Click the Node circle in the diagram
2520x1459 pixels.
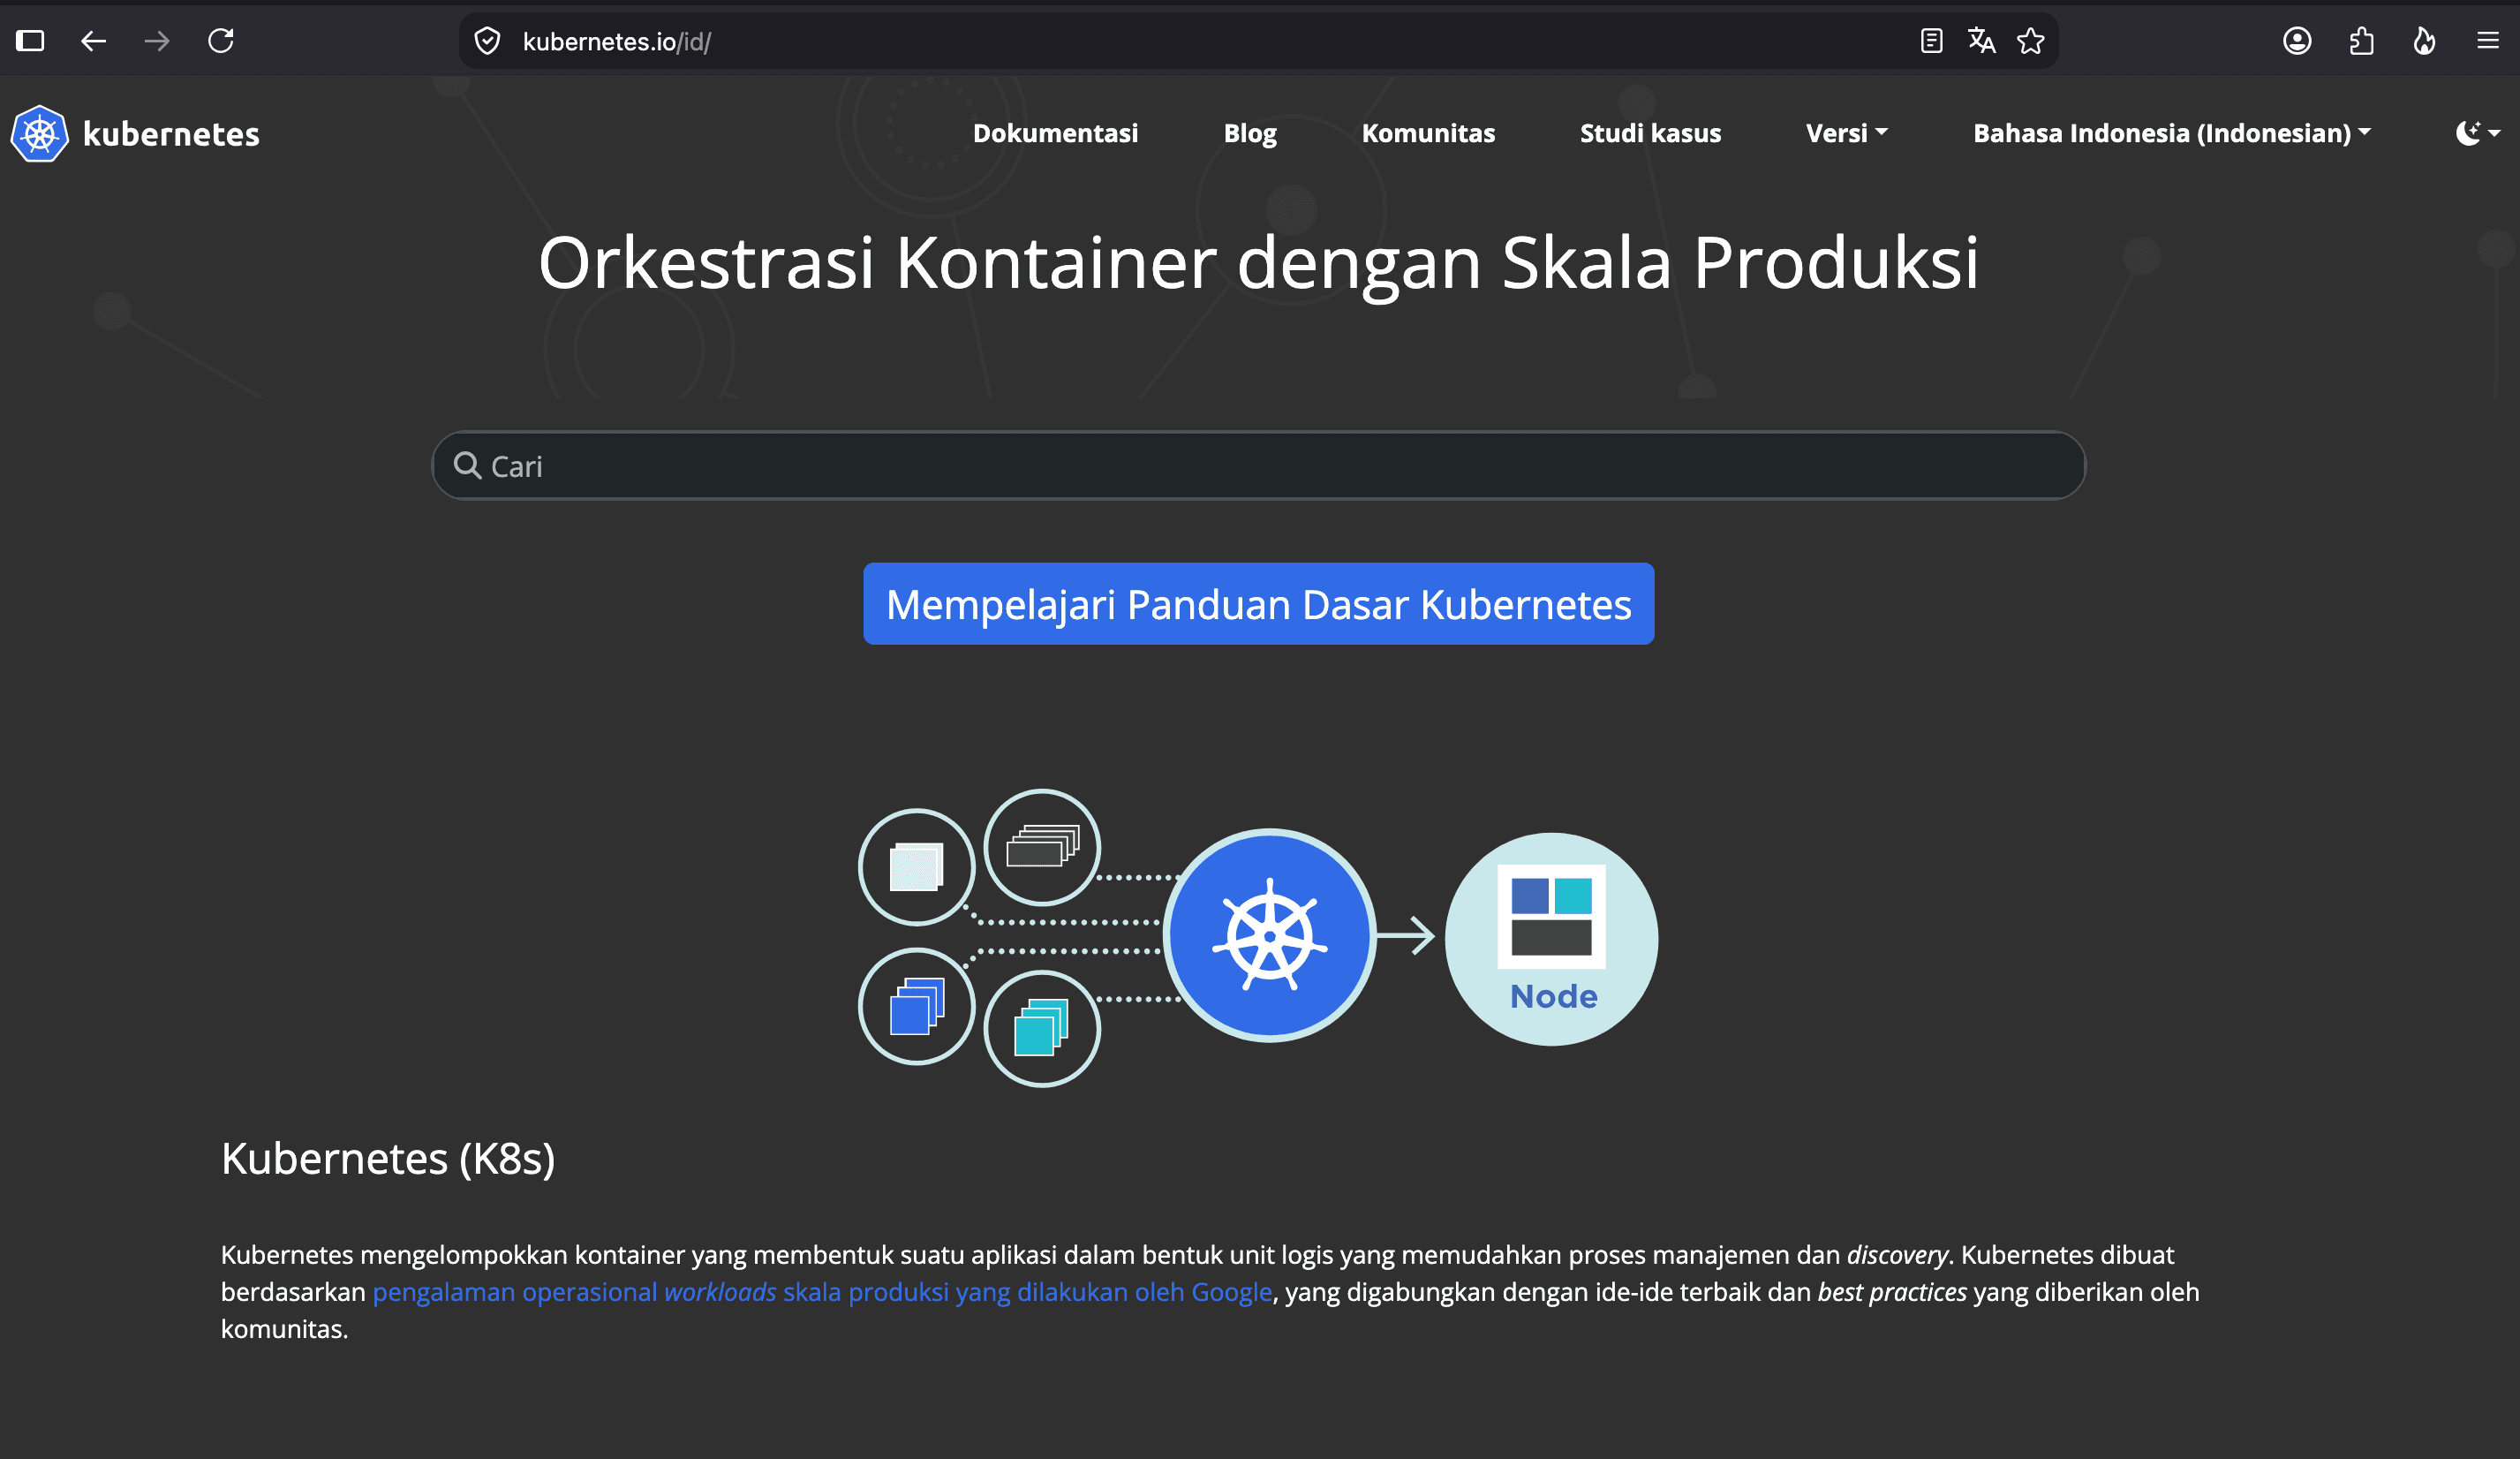pyautogui.click(x=1551, y=939)
